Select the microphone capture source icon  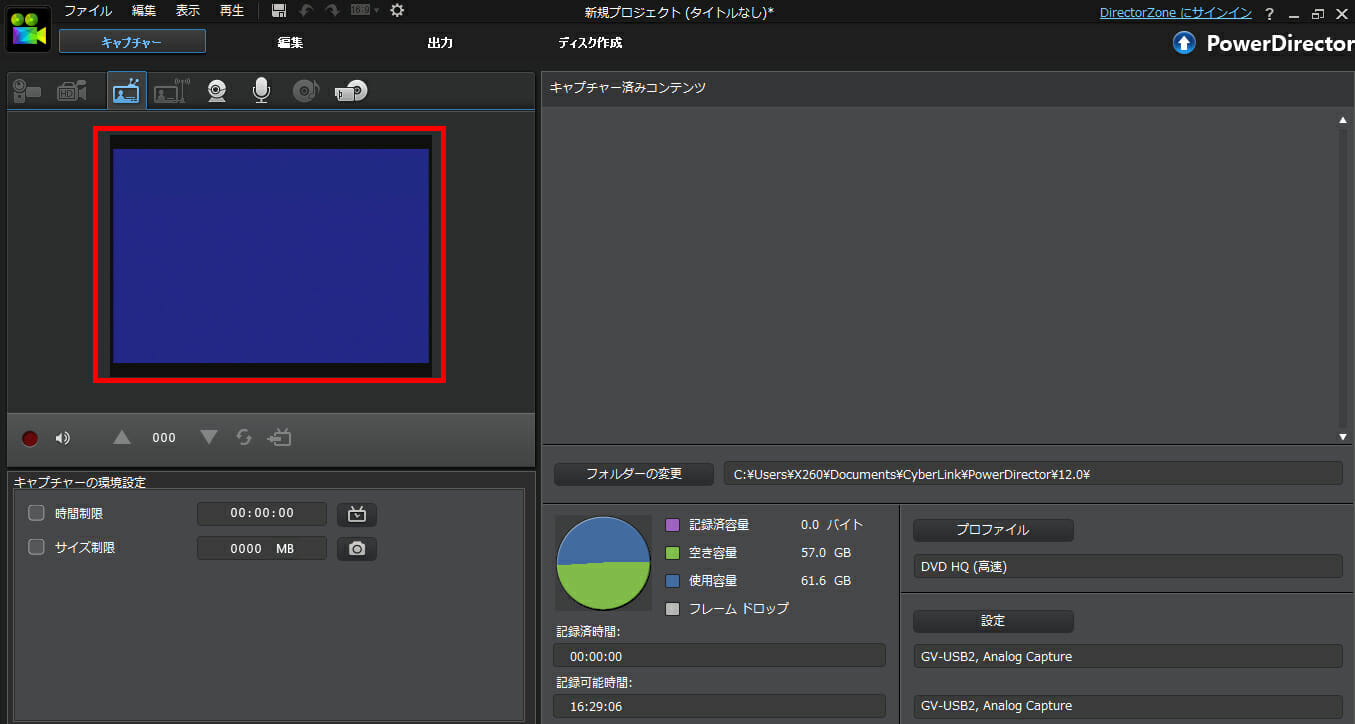click(x=261, y=91)
